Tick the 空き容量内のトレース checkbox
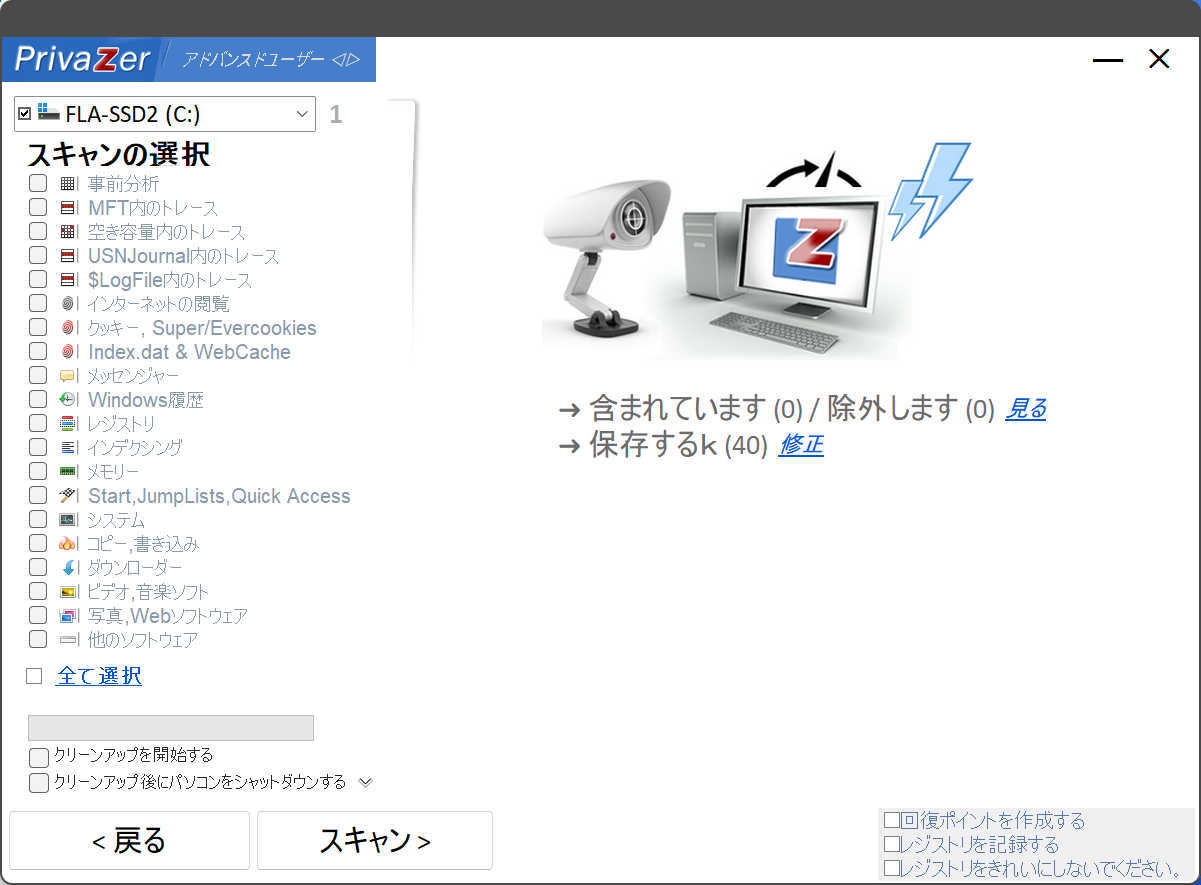1201x885 pixels. pyautogui.click(x=38, y=231)
